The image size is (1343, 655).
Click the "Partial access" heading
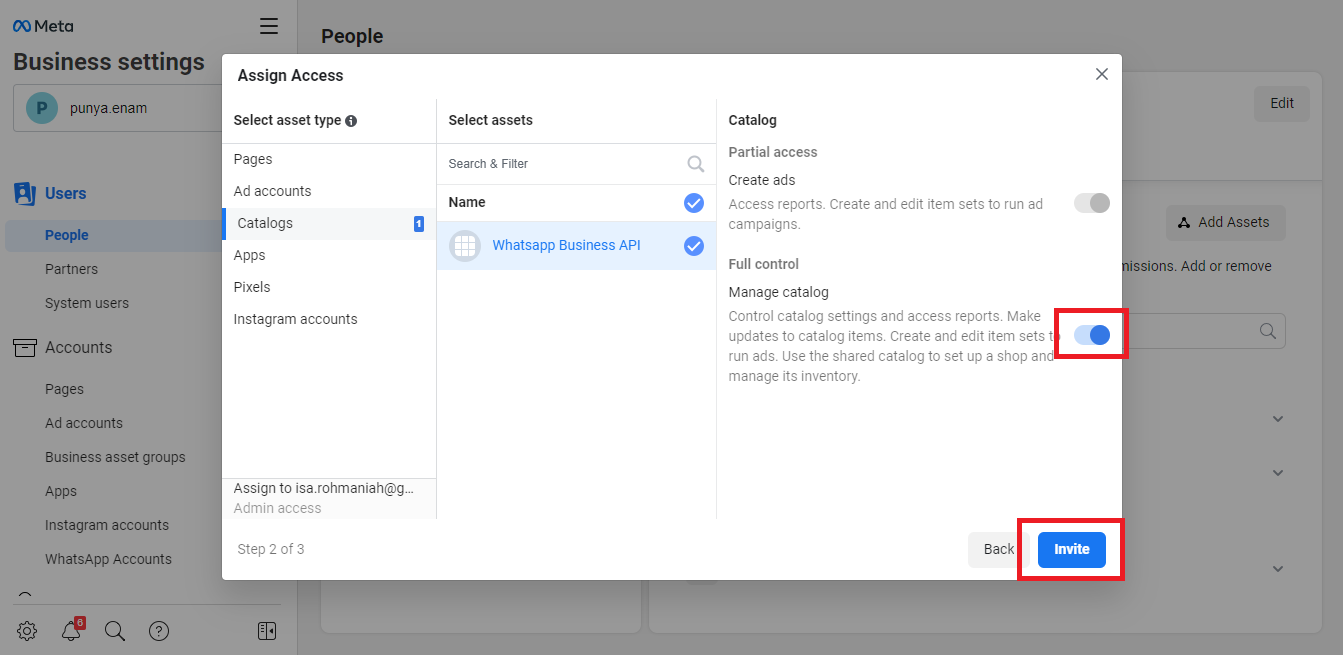[x=773, y=152]
